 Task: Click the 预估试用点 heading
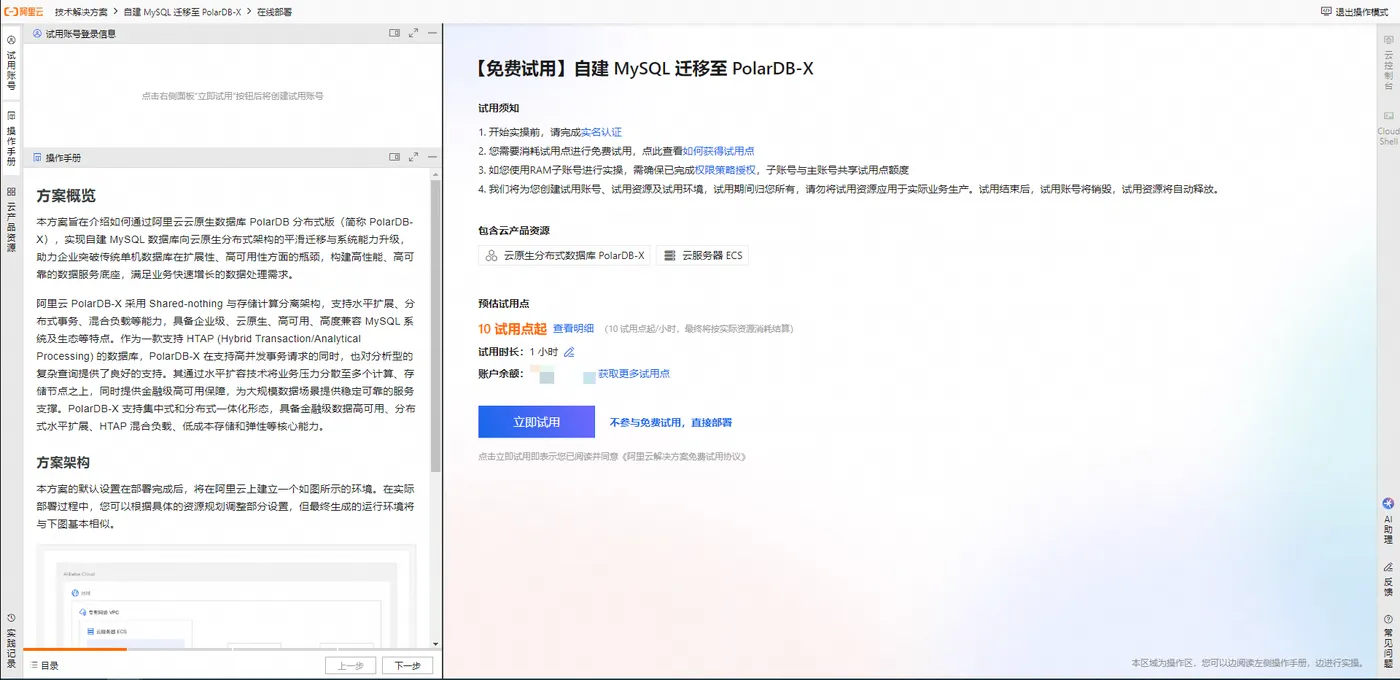[503, 304]
